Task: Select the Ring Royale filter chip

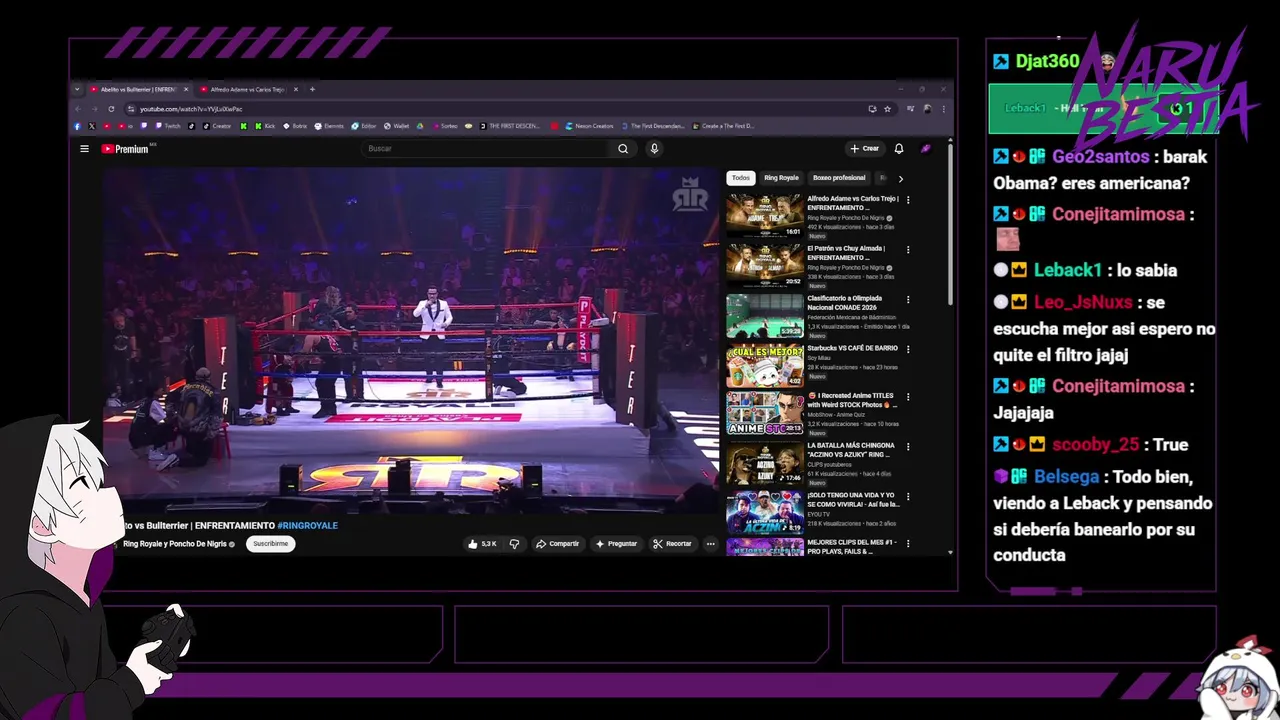Action: tap(781, 178)
